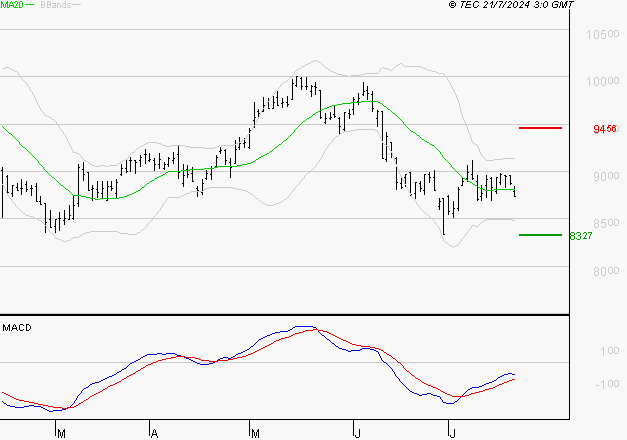Click the 9000 price axis label
The height and width of the screenshot is (440, 627).
pos(606,176)
